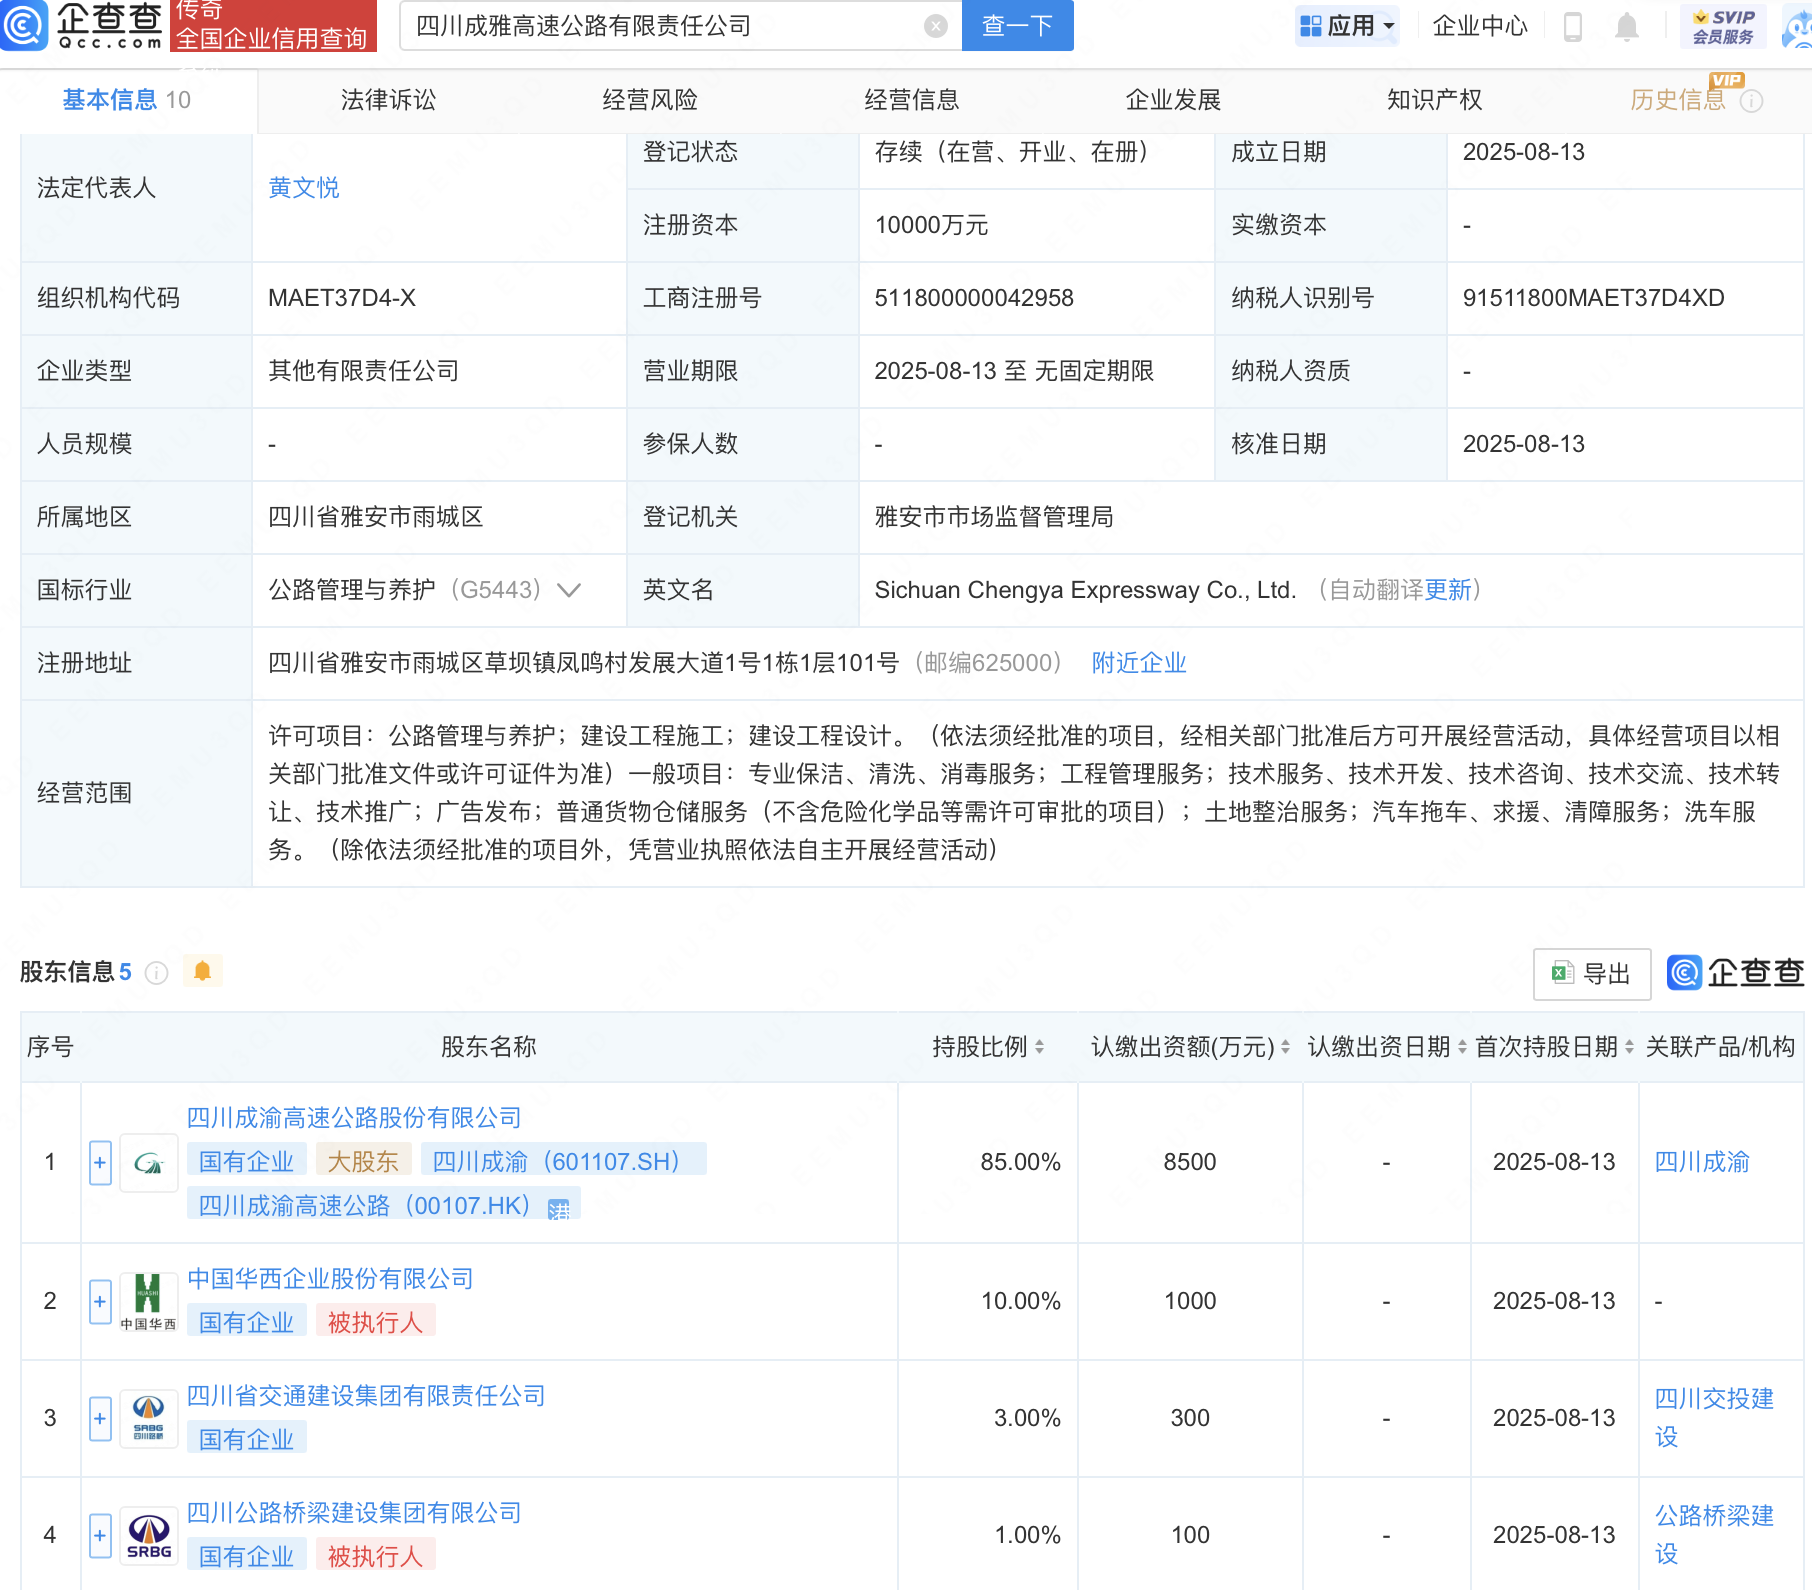
Task: Click 四川成渝高速公路 company logo thumbnail
Action: pos(149,1163)
